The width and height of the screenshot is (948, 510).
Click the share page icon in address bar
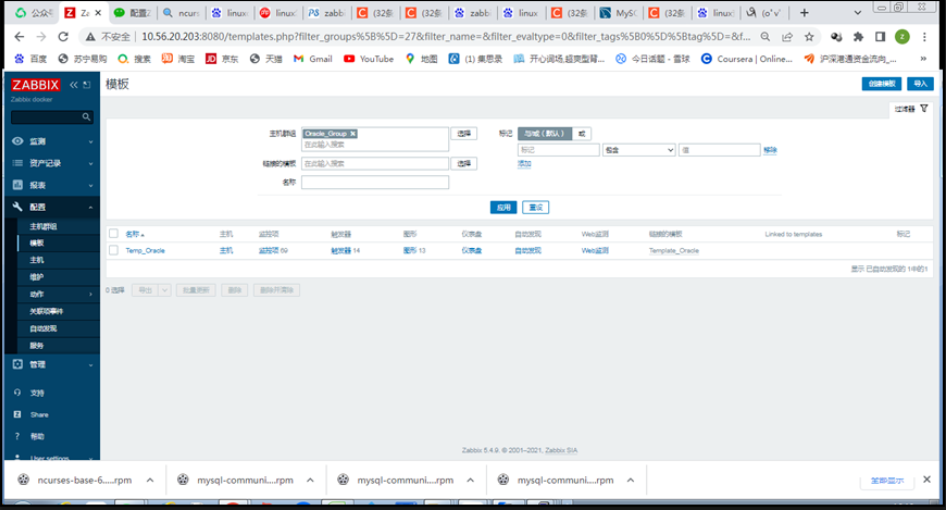pyautogui.click(x=787, y=37)
